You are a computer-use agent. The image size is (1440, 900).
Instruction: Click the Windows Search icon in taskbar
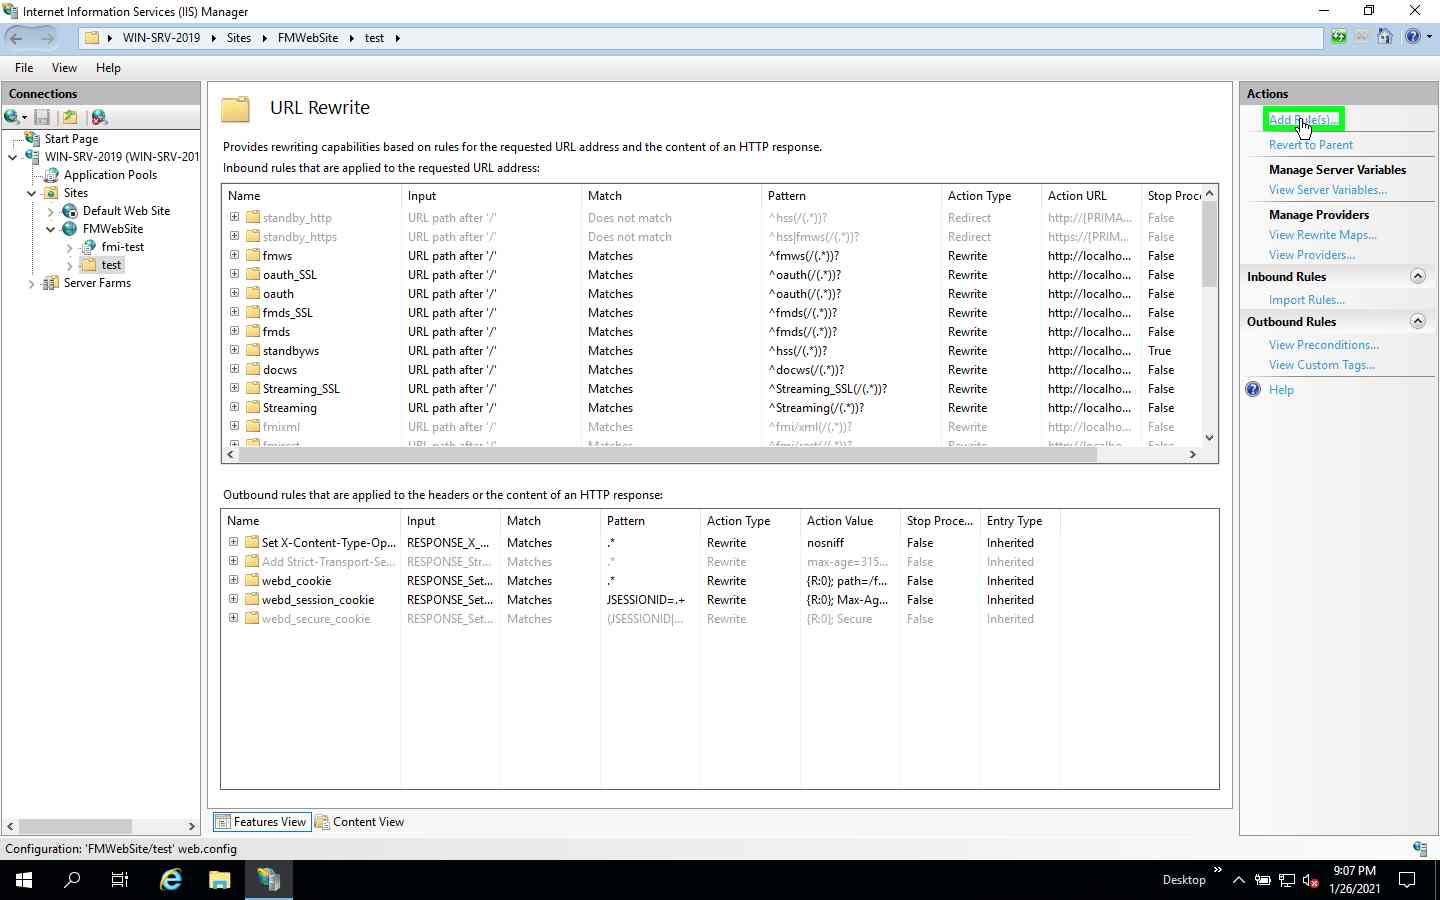70,880
